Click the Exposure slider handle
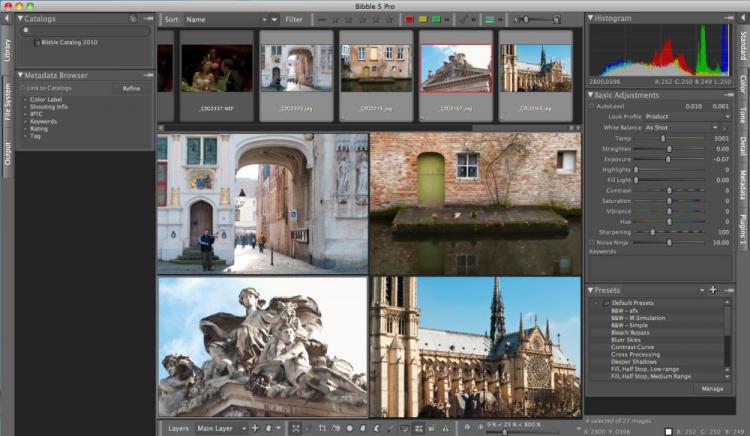This screenshot has width=750, height=436. click(x=668, y=159)
